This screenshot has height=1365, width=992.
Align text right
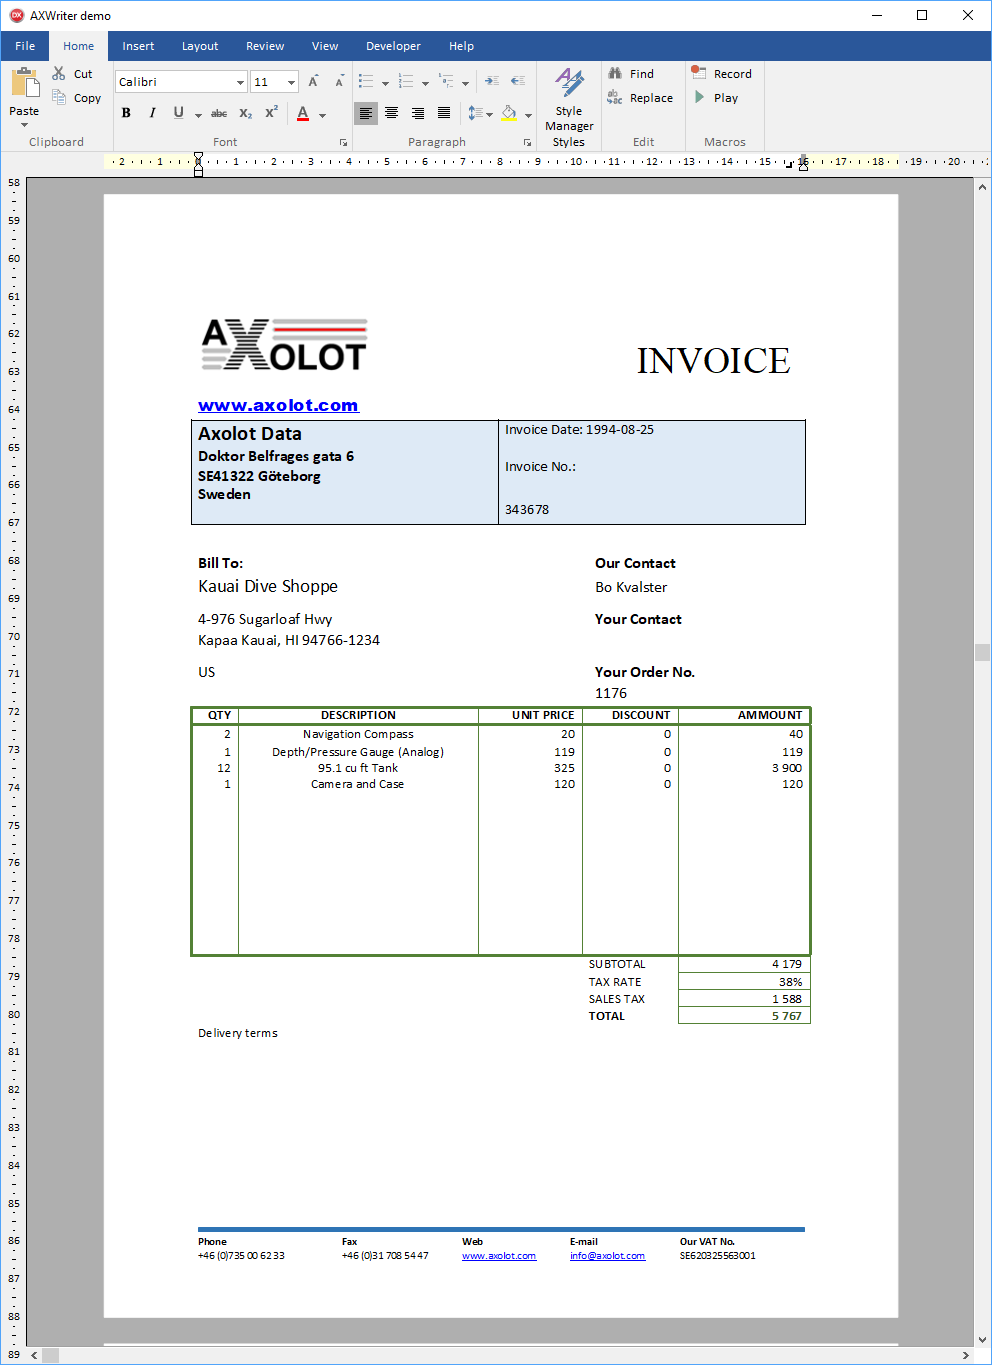tap(418, 113)
